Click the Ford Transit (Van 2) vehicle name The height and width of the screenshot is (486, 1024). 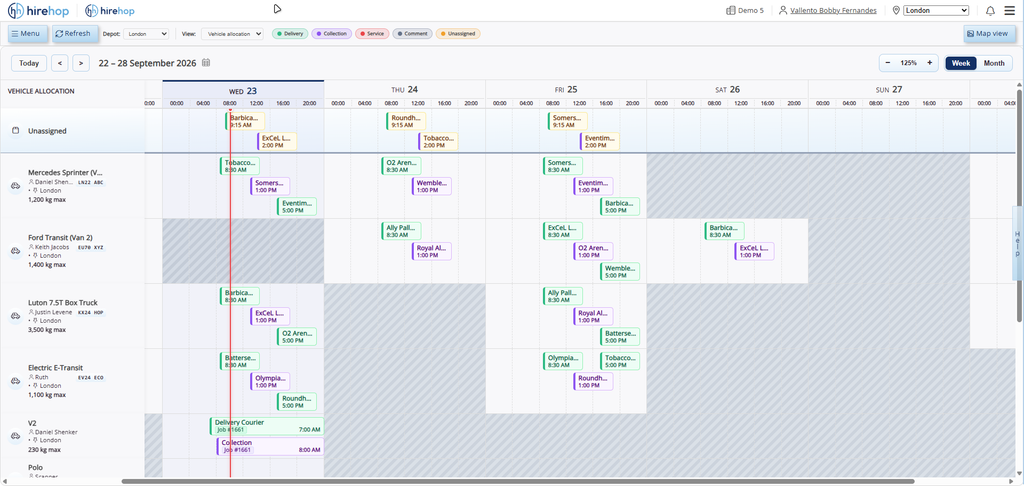(x=60, y=237)
